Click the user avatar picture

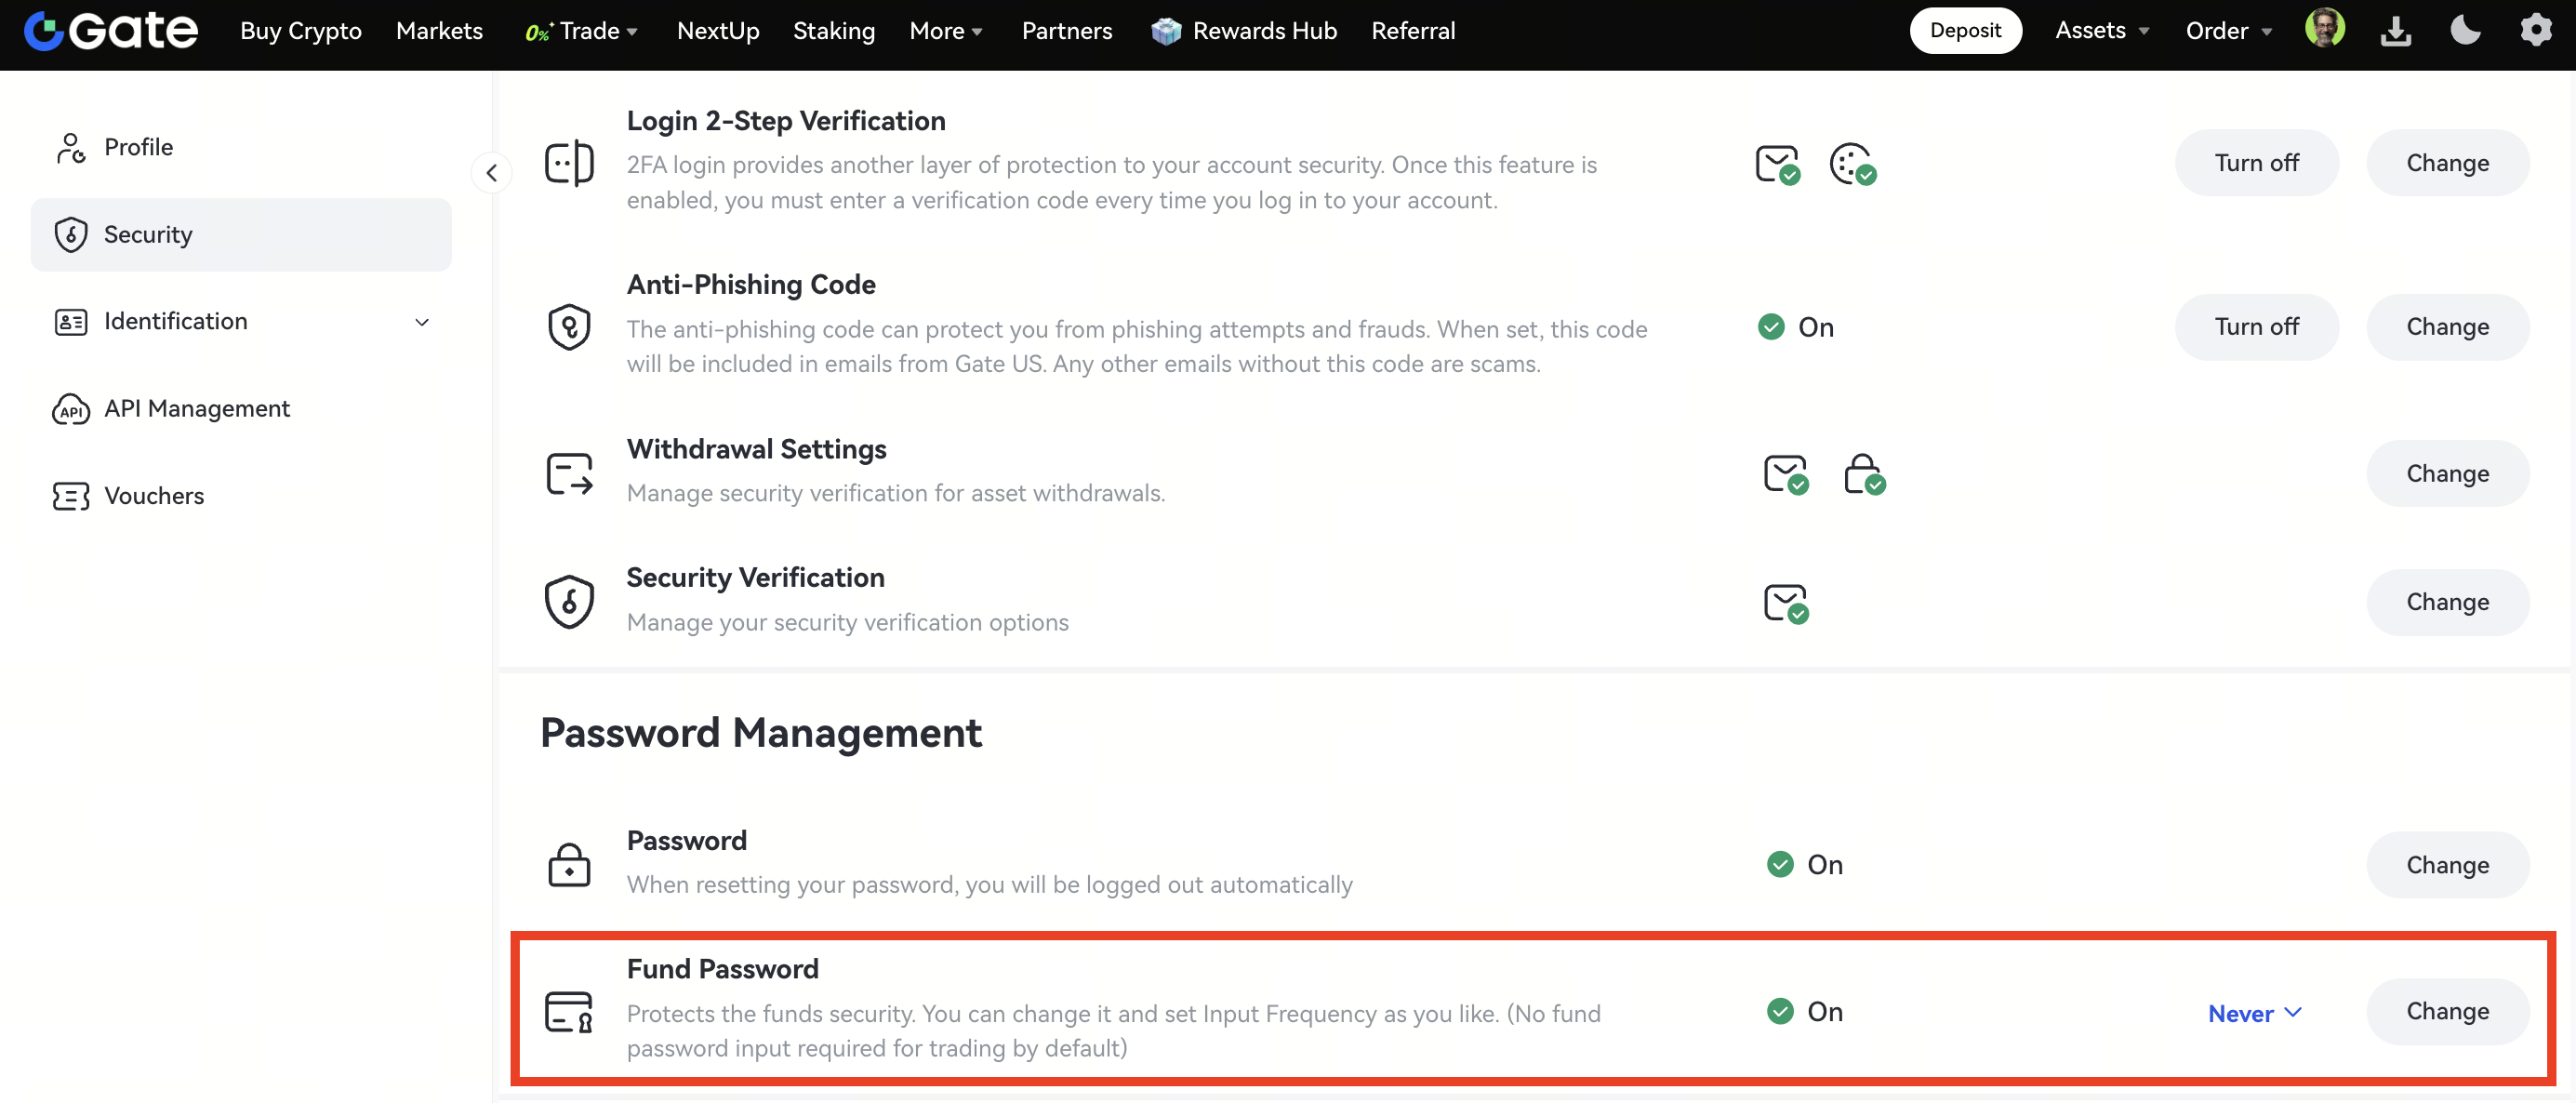(x=2324, y=28)
